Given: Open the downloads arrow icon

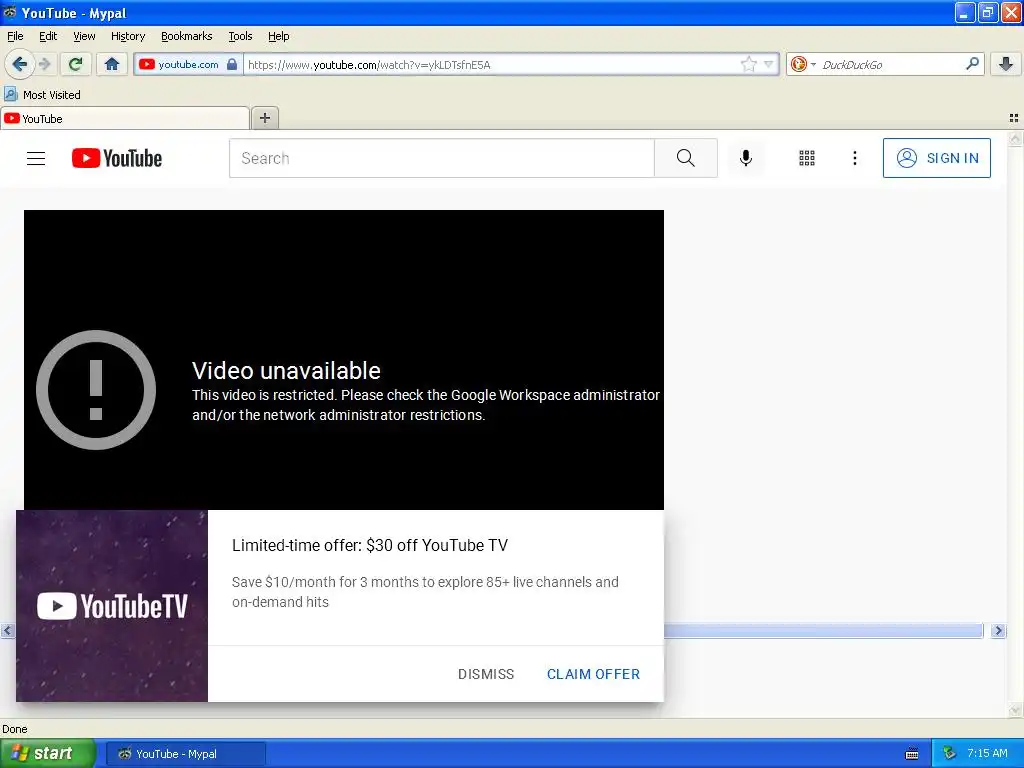Looking at the screenshot, I should click(1006, 64).
